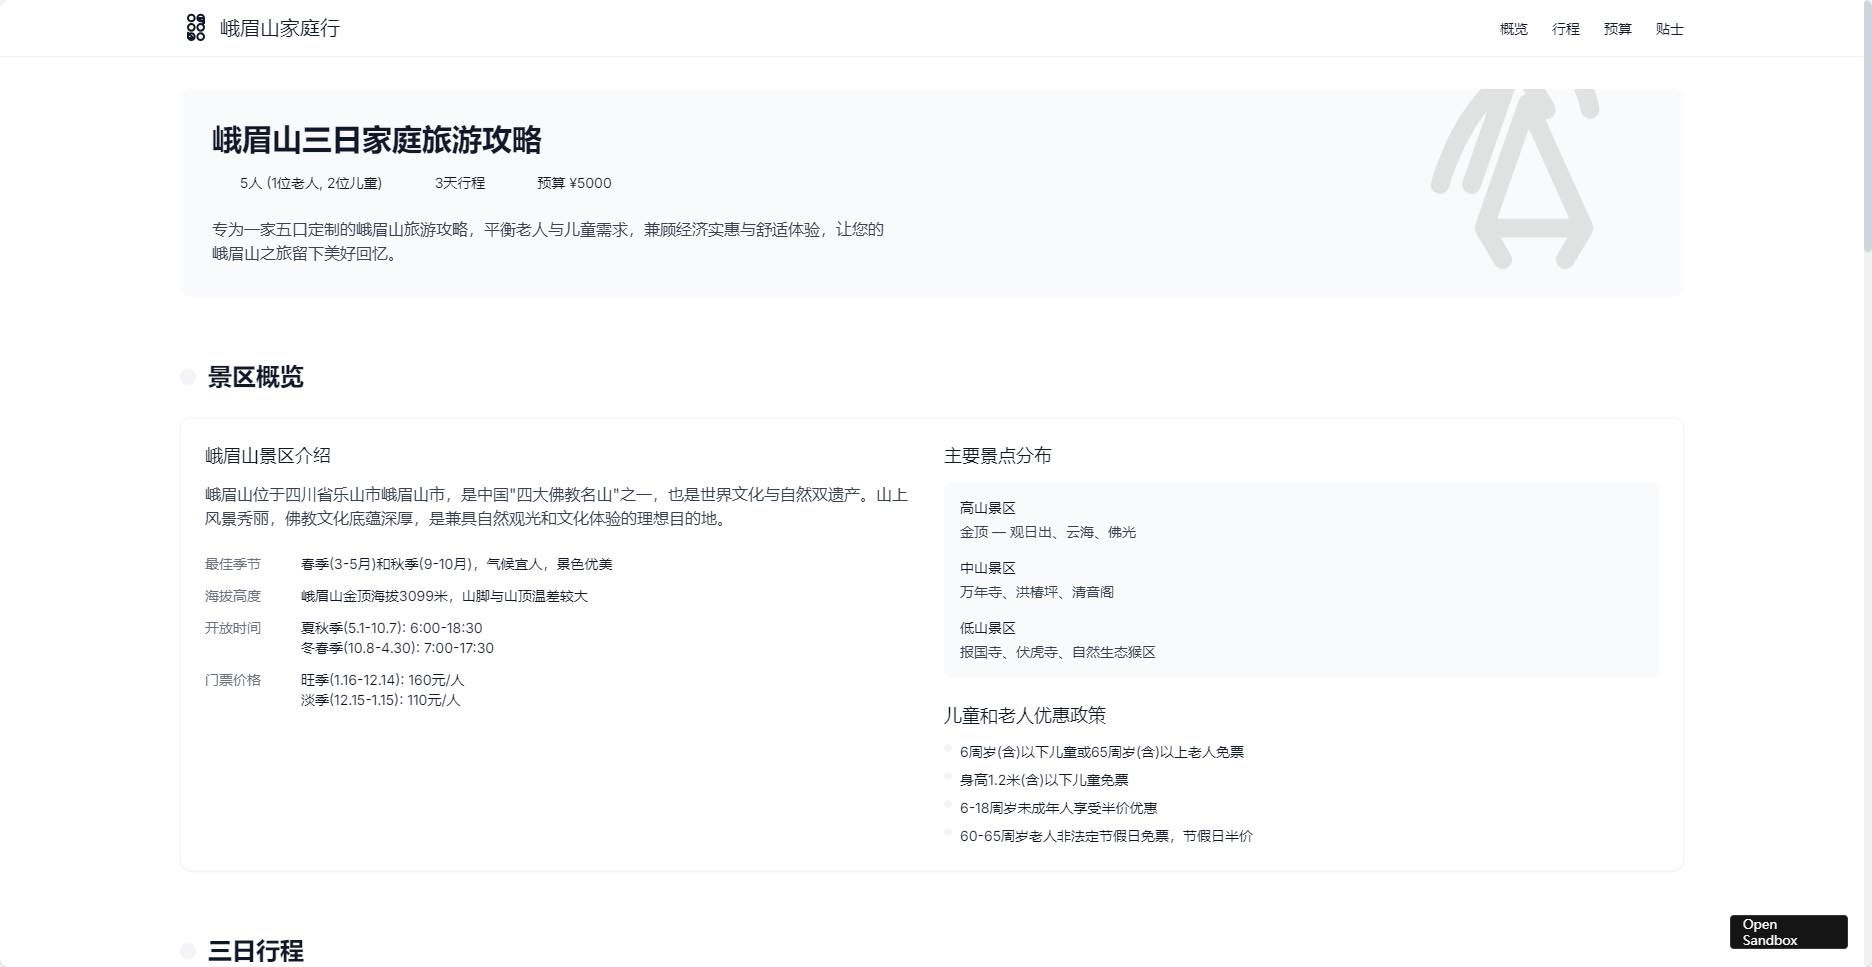Click the large hiker illustration in banner
1872x967 pixels.
tap(1513, 178)
